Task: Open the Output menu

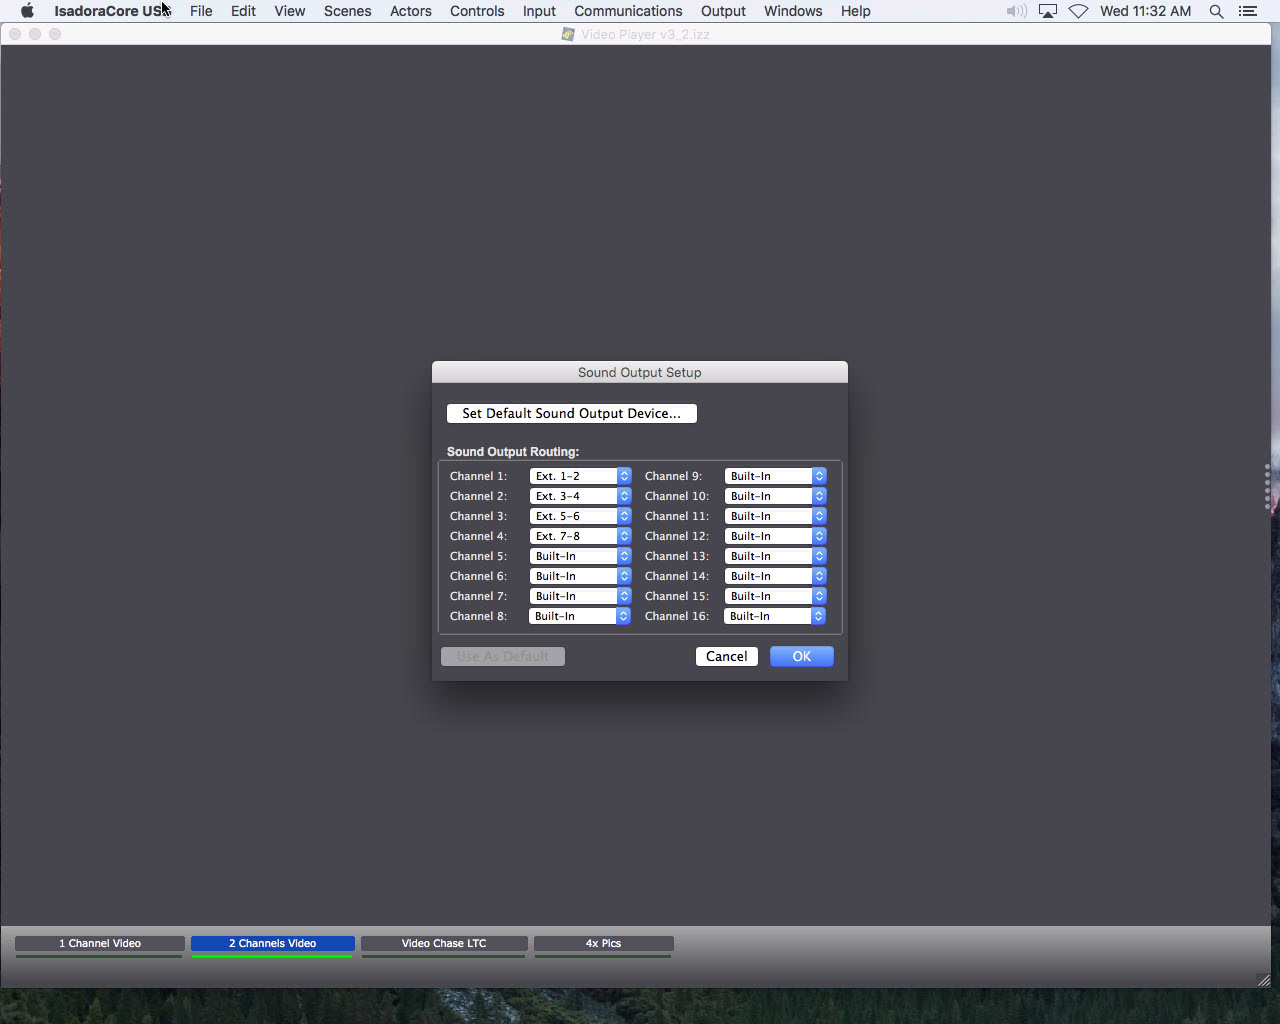Action: tap(723, 11)
